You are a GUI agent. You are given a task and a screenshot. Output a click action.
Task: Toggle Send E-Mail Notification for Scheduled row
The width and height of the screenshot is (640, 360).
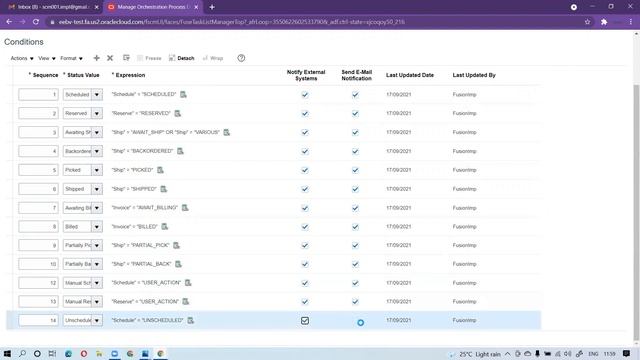pyautogui.click(x=356, y=95)
